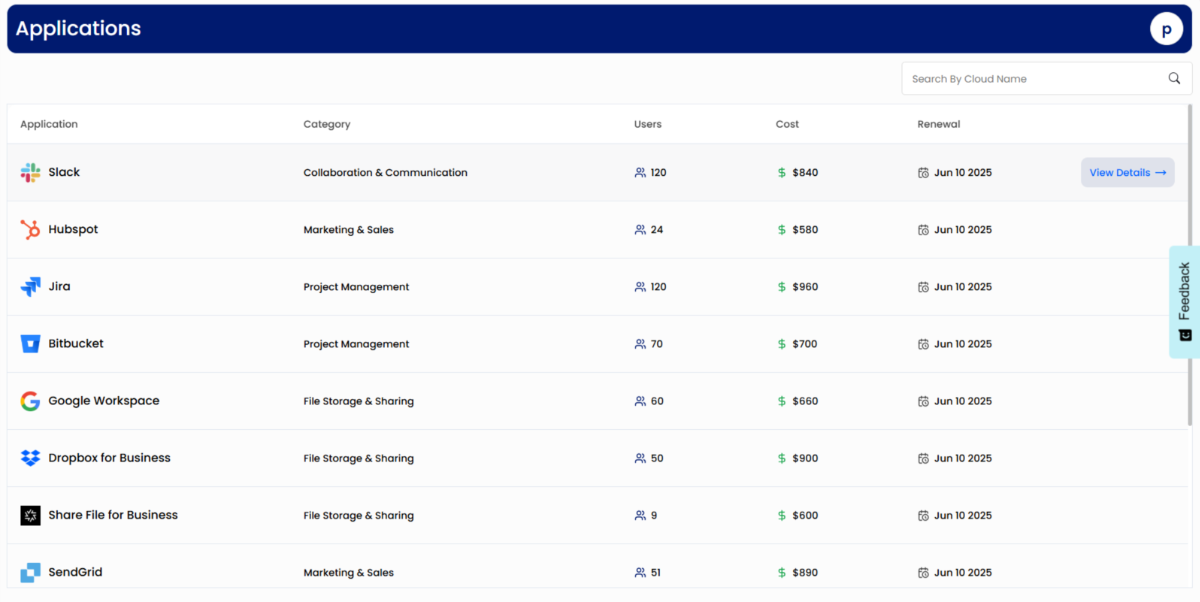Click the 24 users value
Viewport: 1200px width, 602px height.
[657, 230]
